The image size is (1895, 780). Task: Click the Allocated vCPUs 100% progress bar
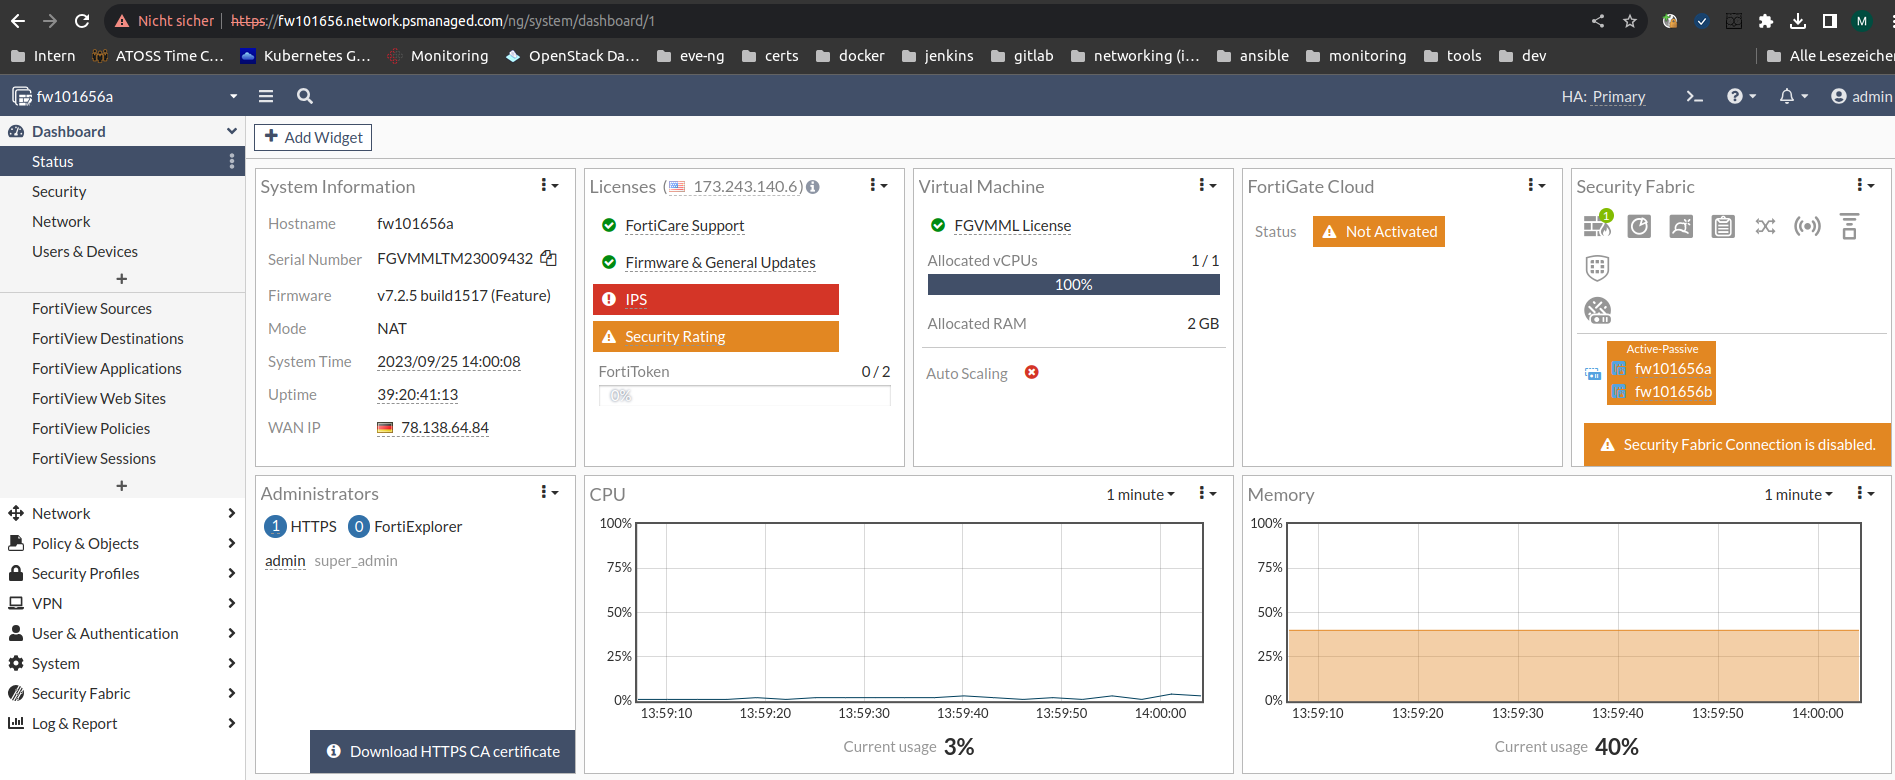click(x=1073, y=285)
